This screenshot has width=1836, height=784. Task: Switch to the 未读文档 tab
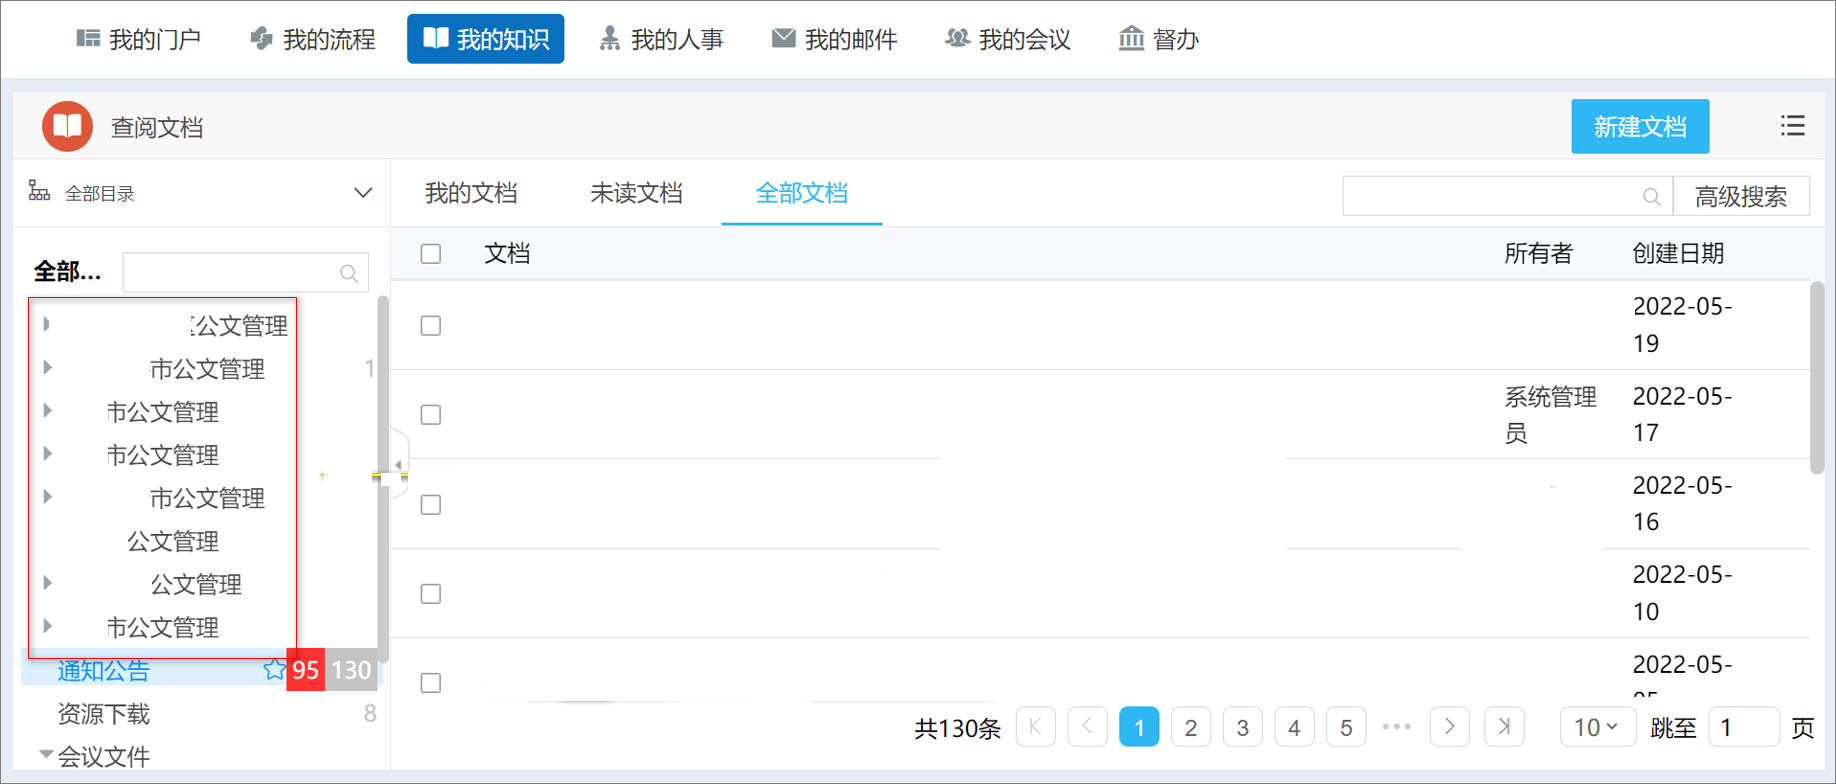point(636,193)
